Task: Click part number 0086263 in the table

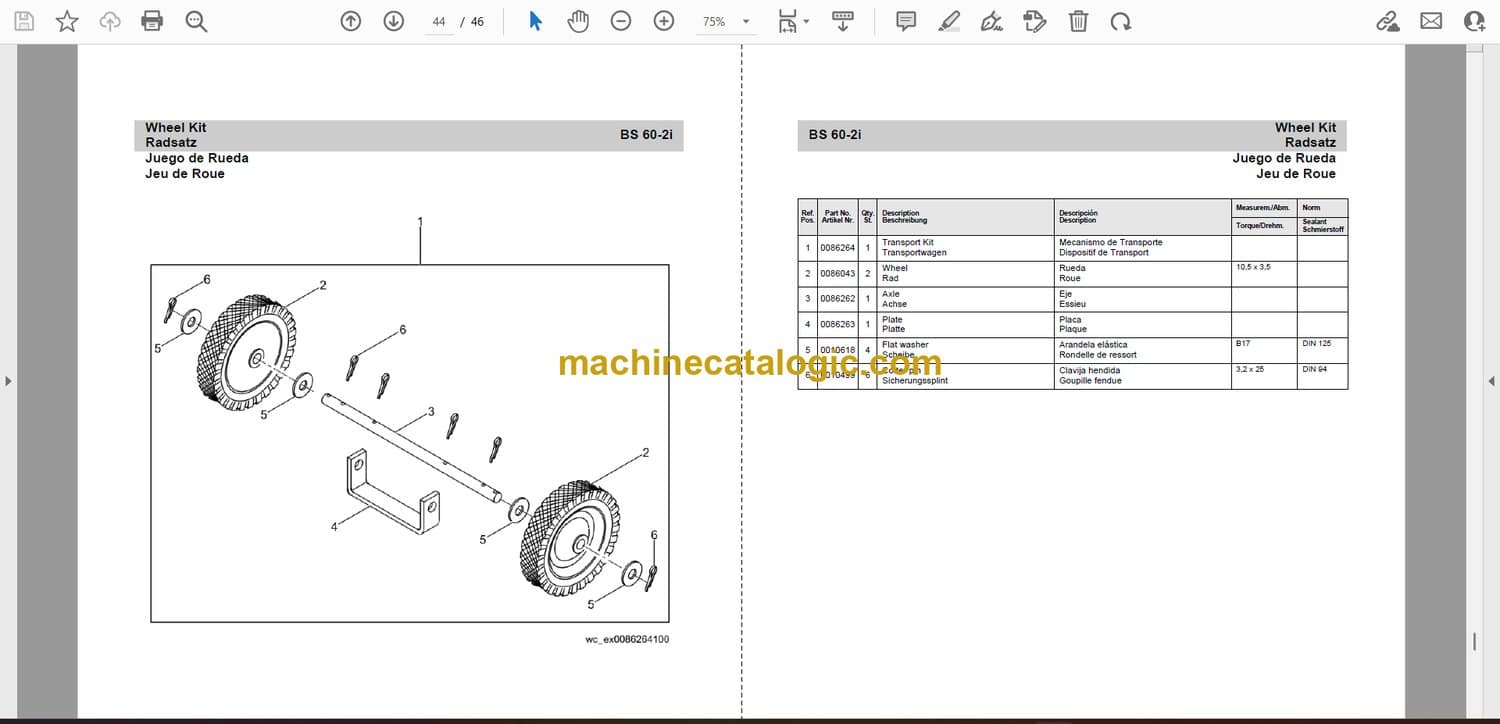Action: click(x=837, y=325)
